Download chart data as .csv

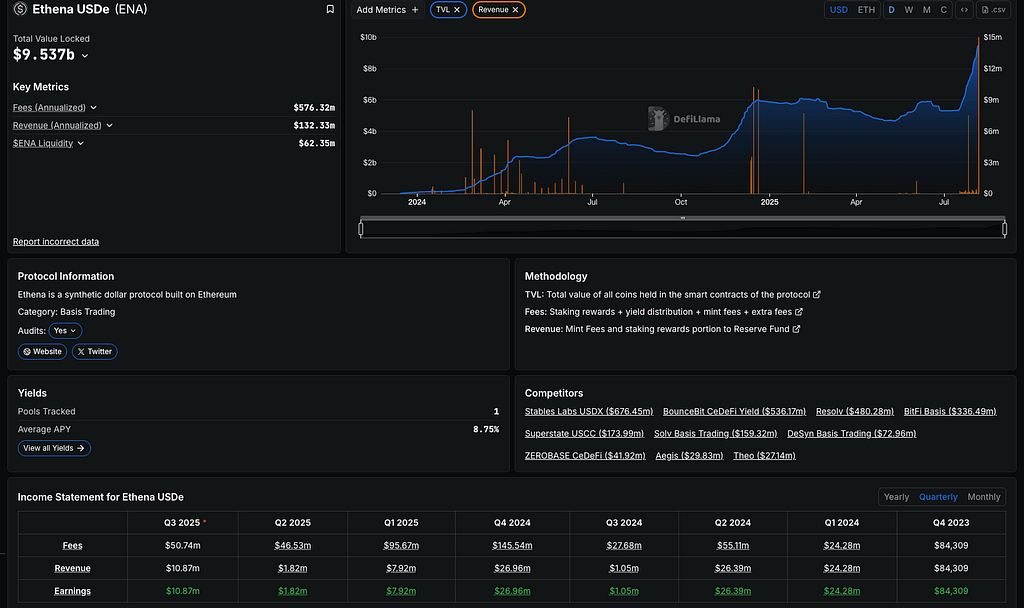point(993,10)
